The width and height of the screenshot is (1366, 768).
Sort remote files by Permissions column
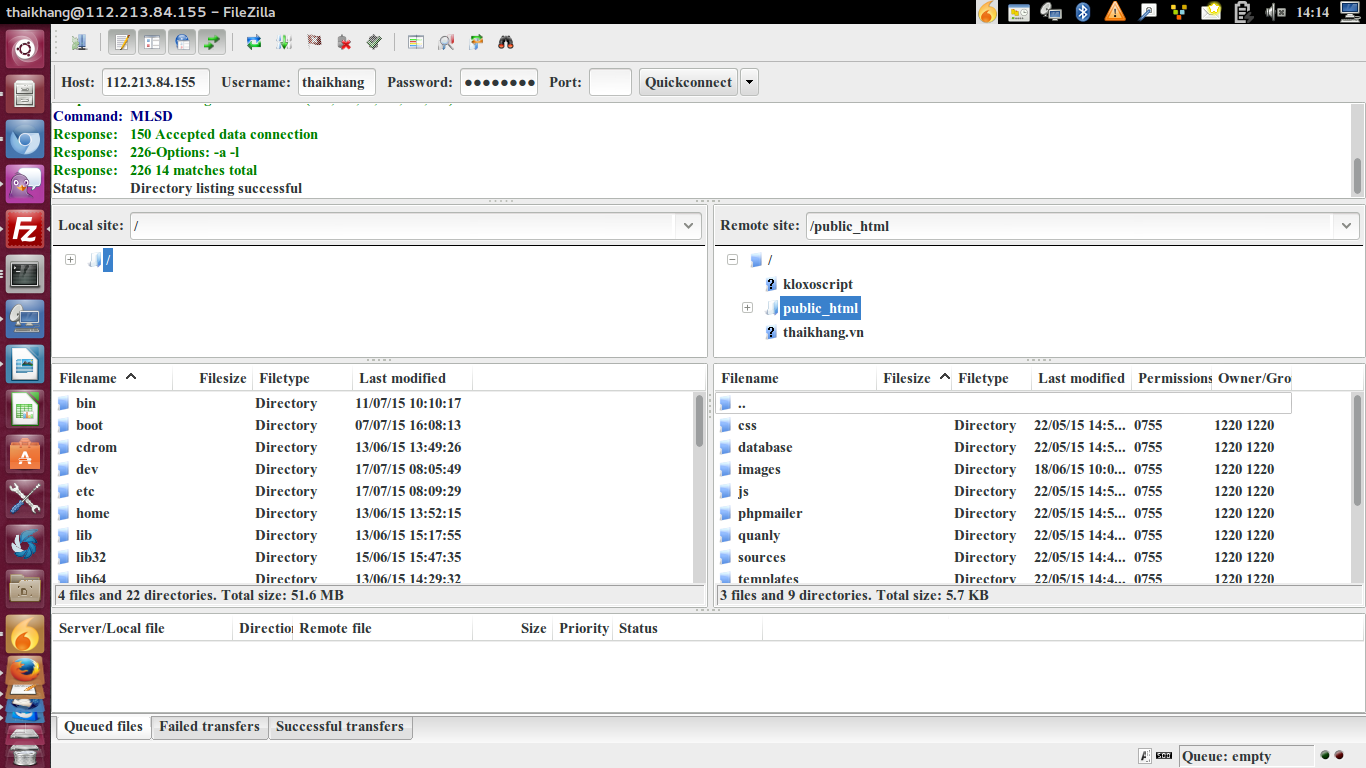[1172, 378]
